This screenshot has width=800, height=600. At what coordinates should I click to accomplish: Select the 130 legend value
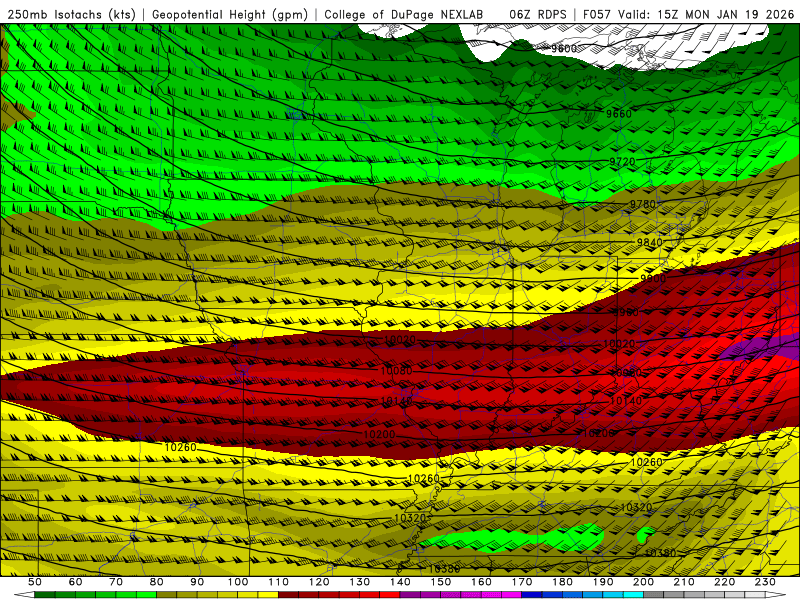coord(360,582)
